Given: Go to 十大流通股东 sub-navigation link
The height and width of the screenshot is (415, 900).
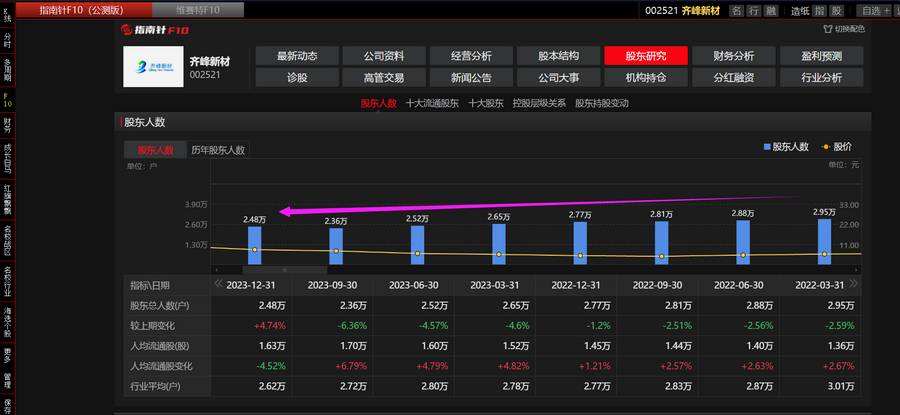Looking at the screenshot, I should [432, 103].
